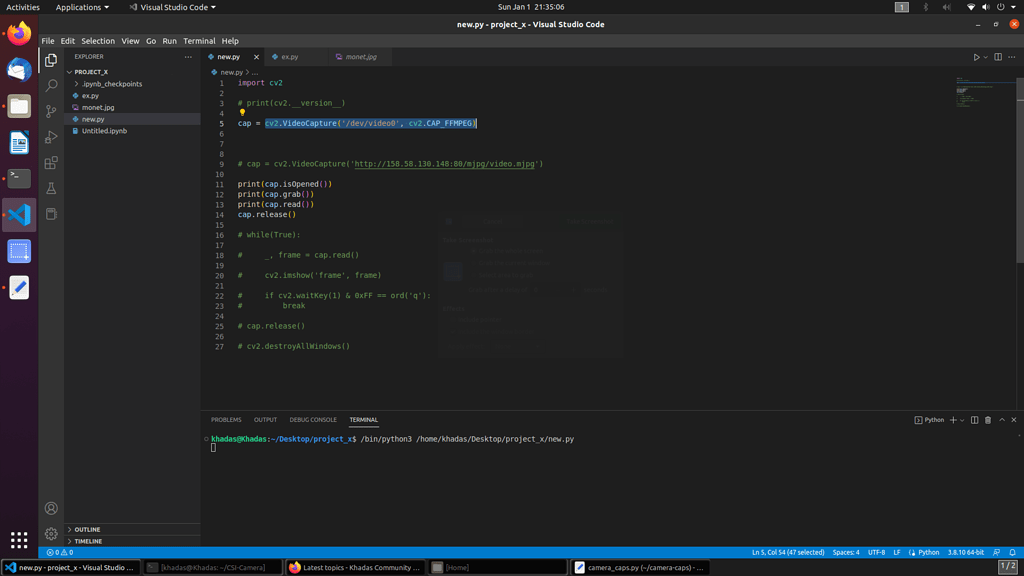Open the notifications bell in the status bar
The width and height of the screenshot is (1024, 576).
[x=1012, y=552]
